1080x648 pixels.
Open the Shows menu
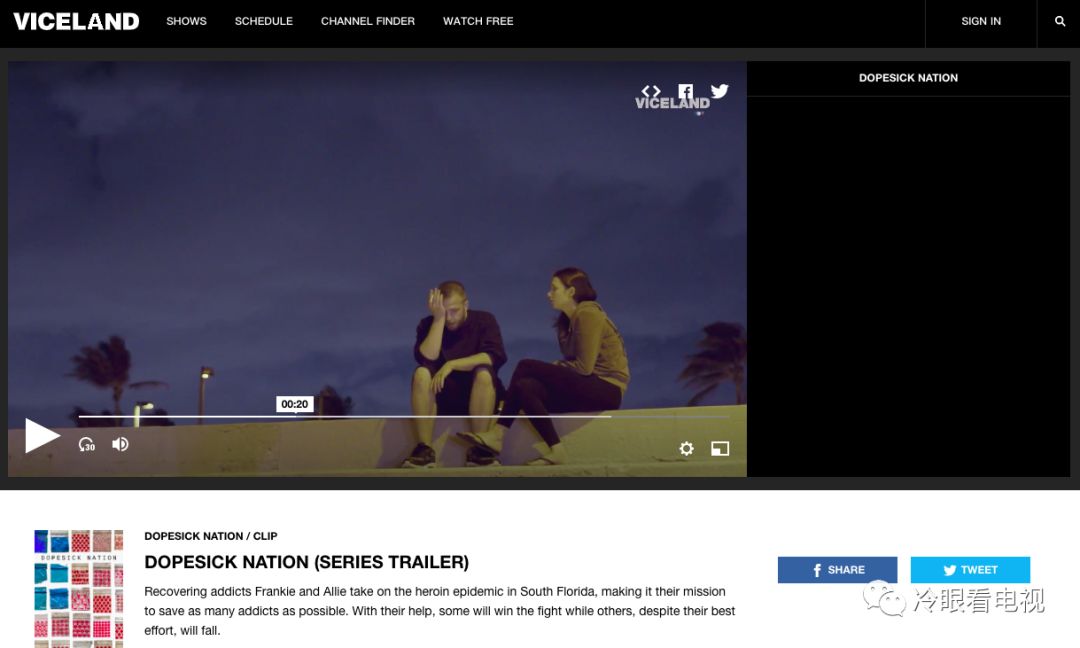(186, 21)
